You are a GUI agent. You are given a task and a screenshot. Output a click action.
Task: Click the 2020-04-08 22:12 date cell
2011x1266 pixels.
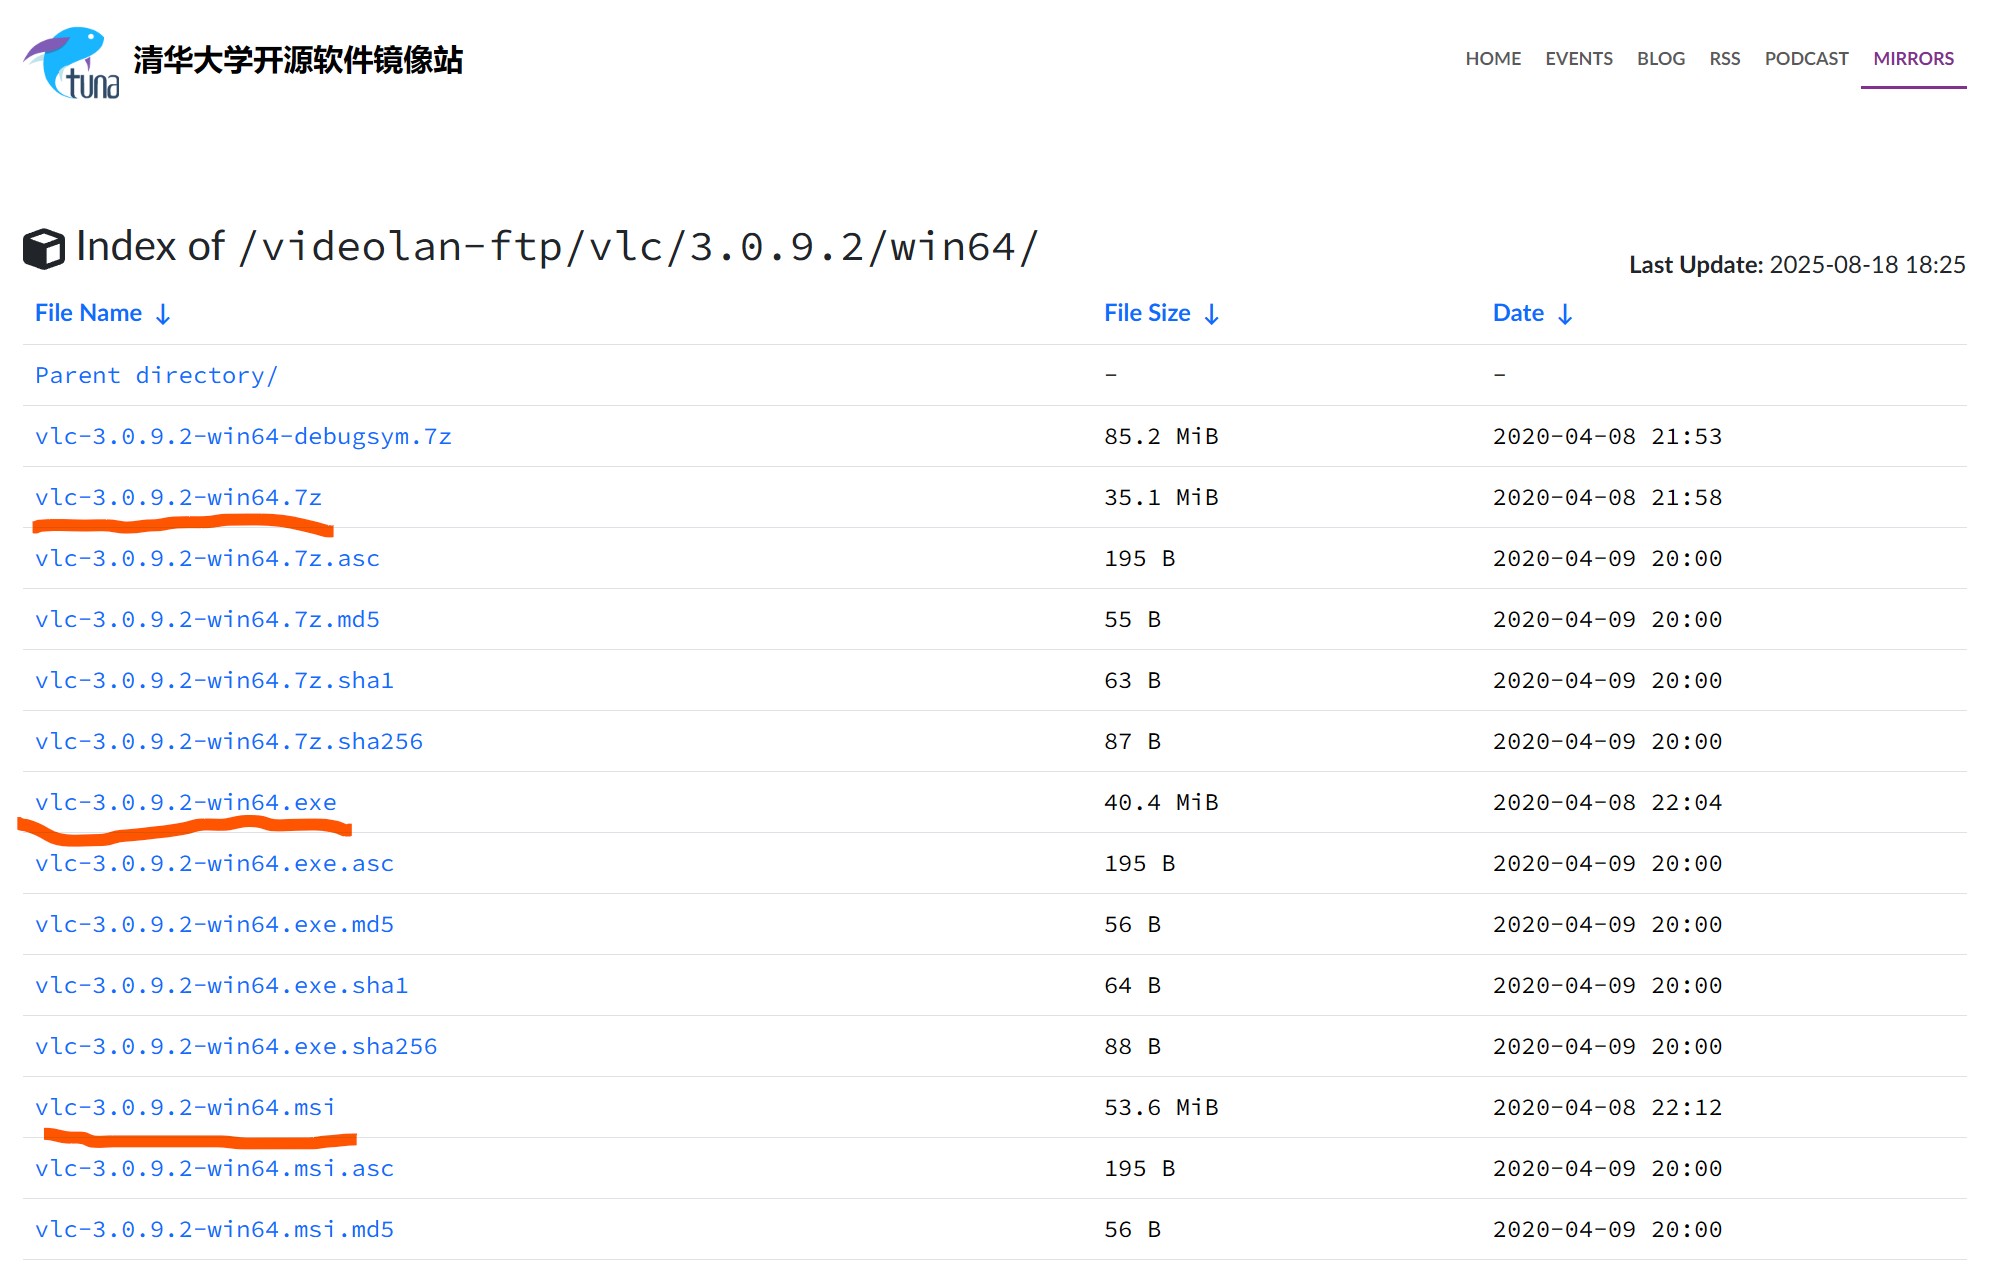[x=1607, y=1107]
